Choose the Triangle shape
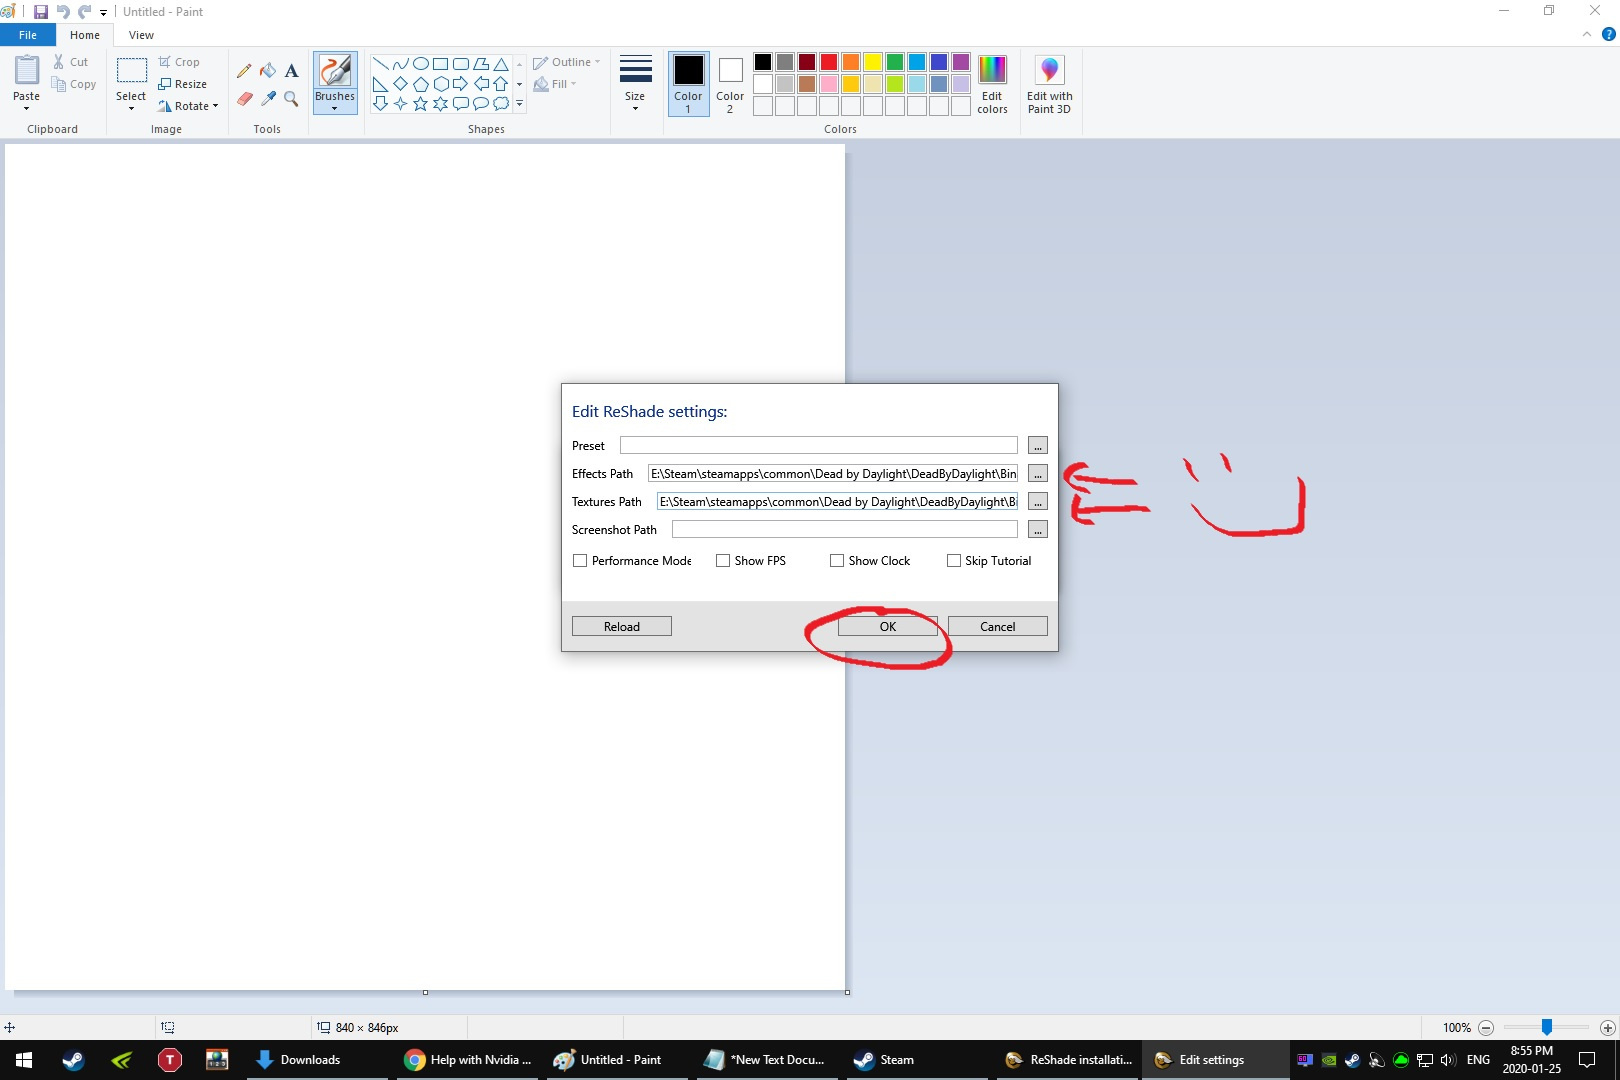 [x=501, y=64]
